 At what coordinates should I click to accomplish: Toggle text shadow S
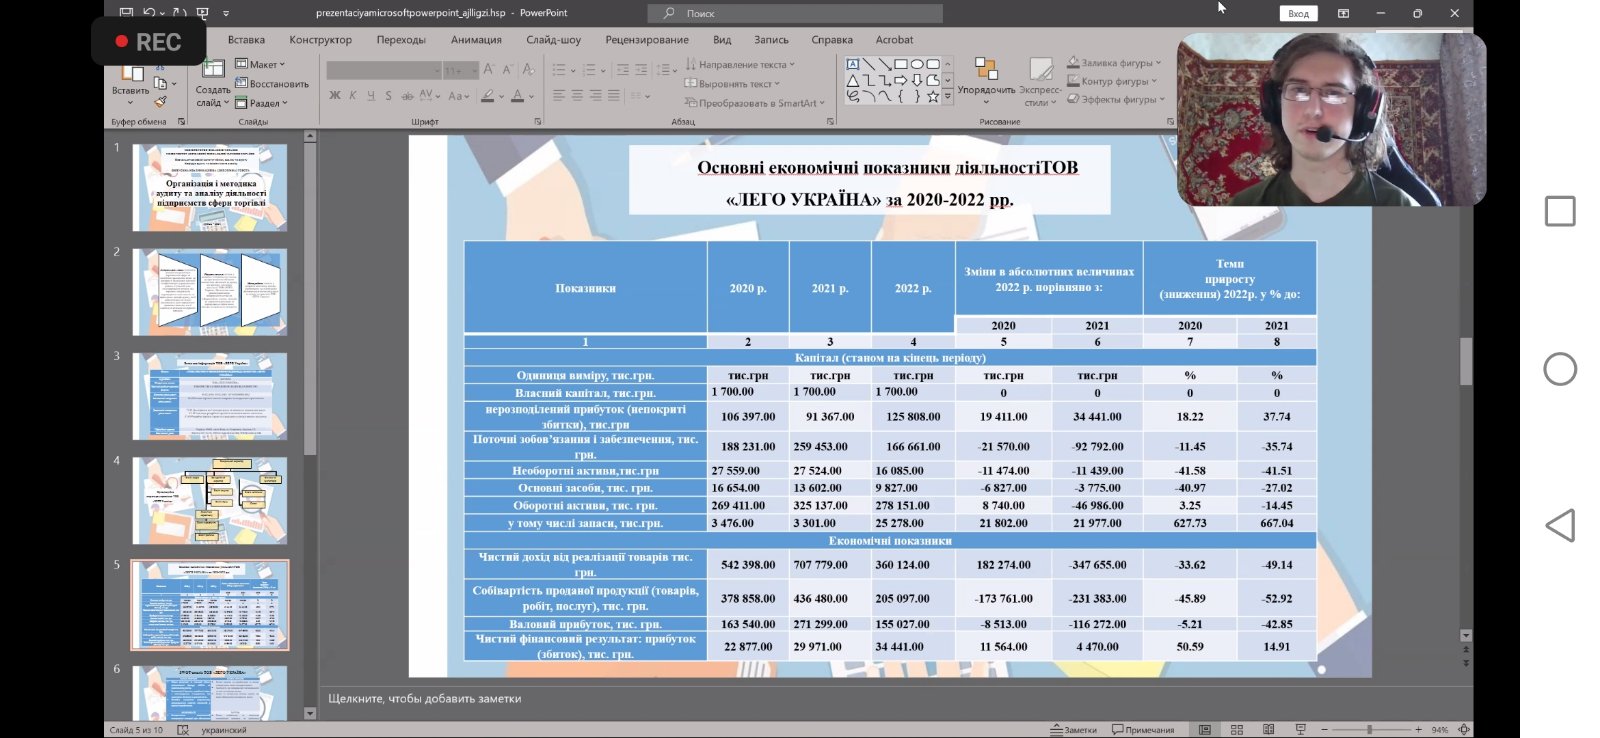pyautogui.click(x=388, y=96)
